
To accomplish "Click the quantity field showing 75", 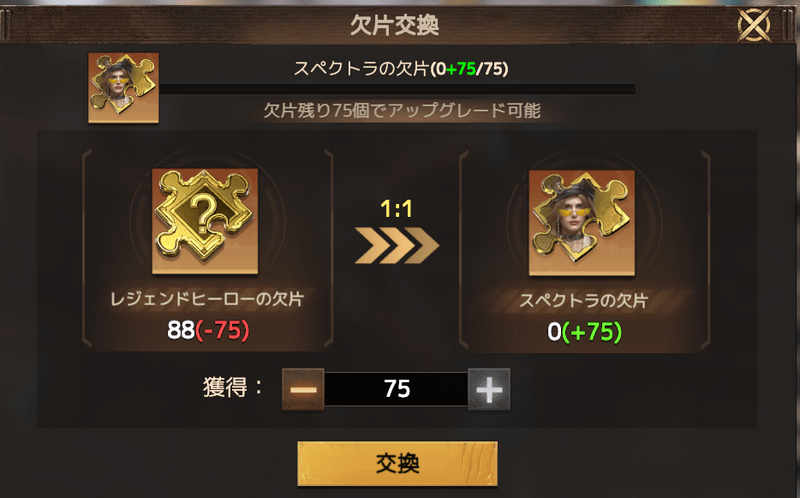I will (x=396, y=389).
